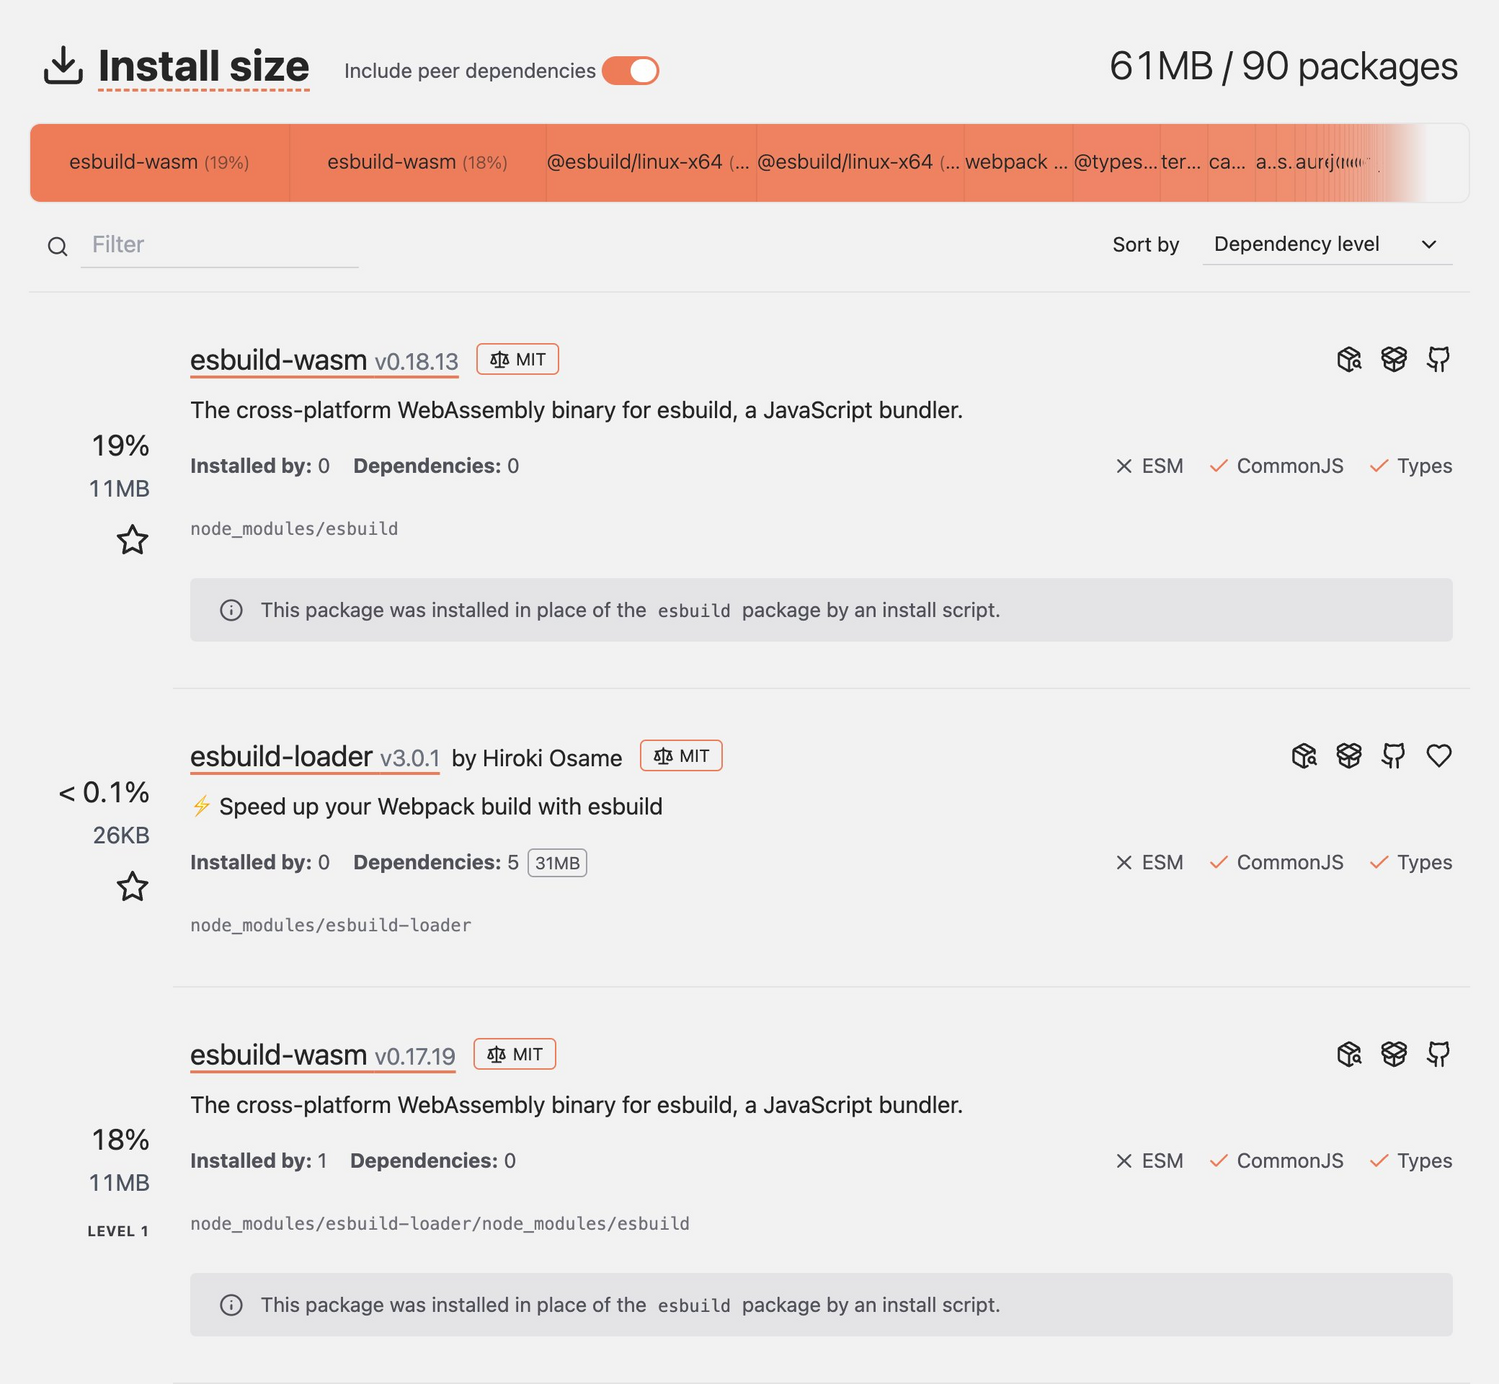This screenshot has width=1499, height=1384.
Task: Open package box icon for esbuild-wasm v0.17.19
Action: (1394, 1054)
